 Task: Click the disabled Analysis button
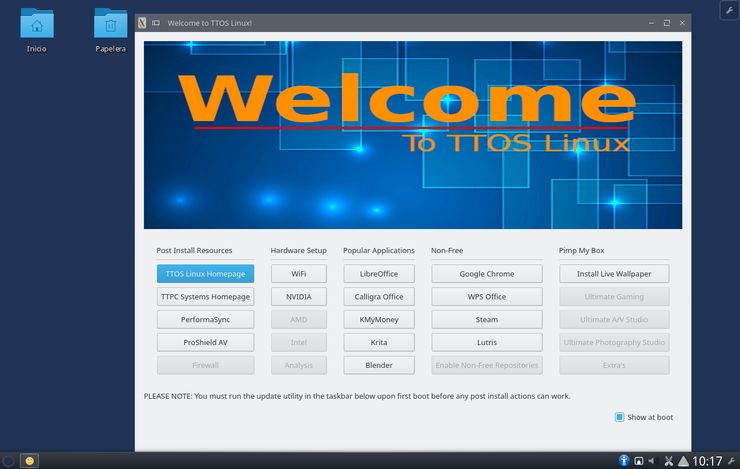299,365
